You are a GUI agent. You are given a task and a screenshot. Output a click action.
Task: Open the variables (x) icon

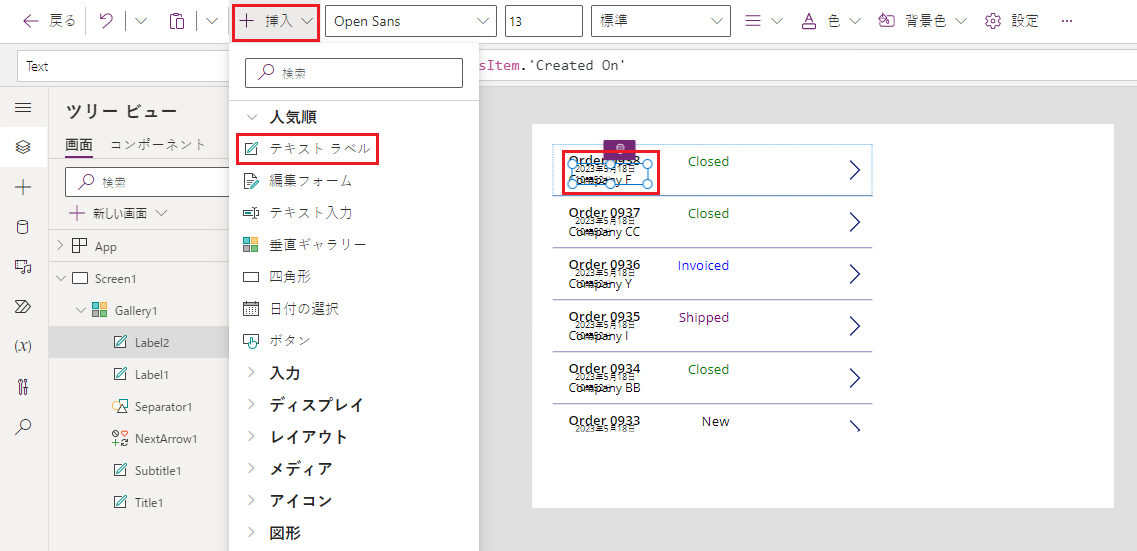23,347
